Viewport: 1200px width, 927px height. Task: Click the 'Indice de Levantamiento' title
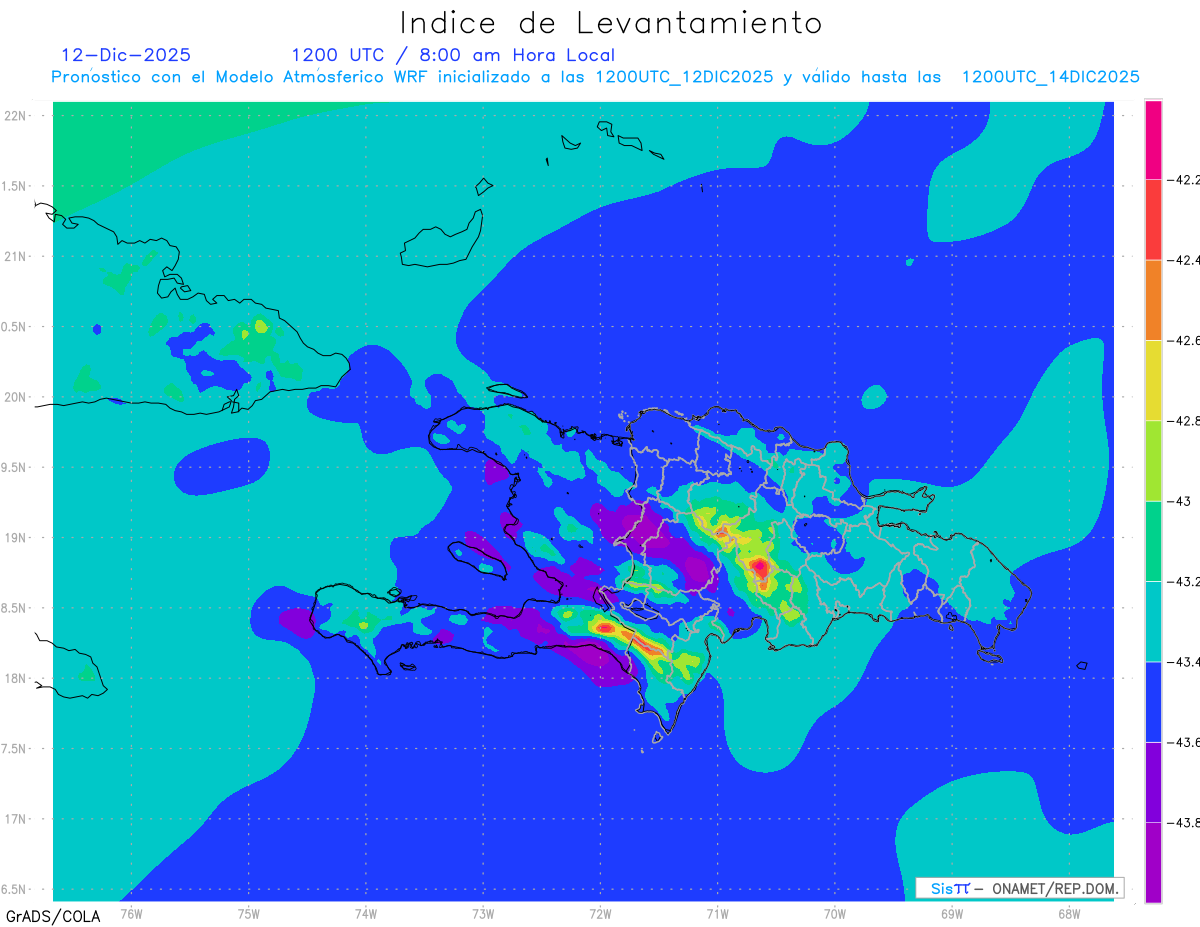pos(610,22)
